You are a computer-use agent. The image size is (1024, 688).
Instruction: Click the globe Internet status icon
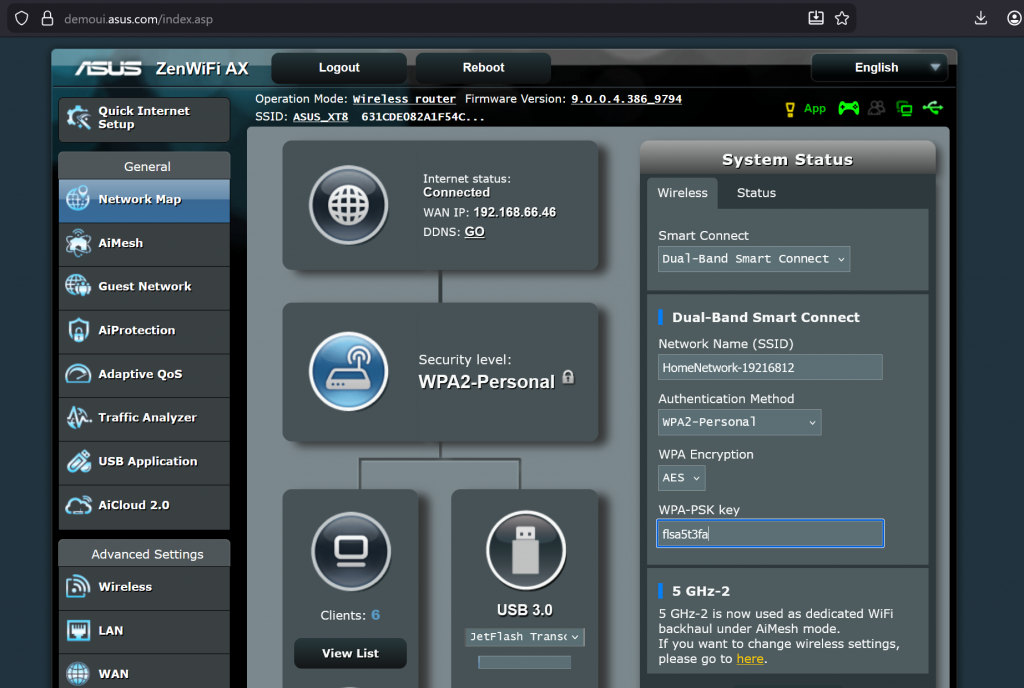click(x=349, y=205)
